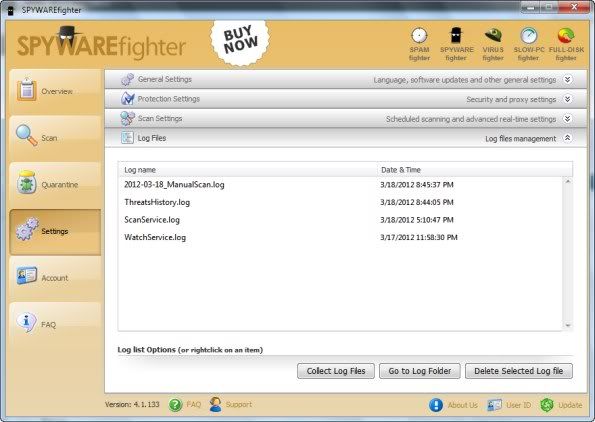595x422 pixels.
Task: Open SPAM fighter product icon
Action: point(419,44)
